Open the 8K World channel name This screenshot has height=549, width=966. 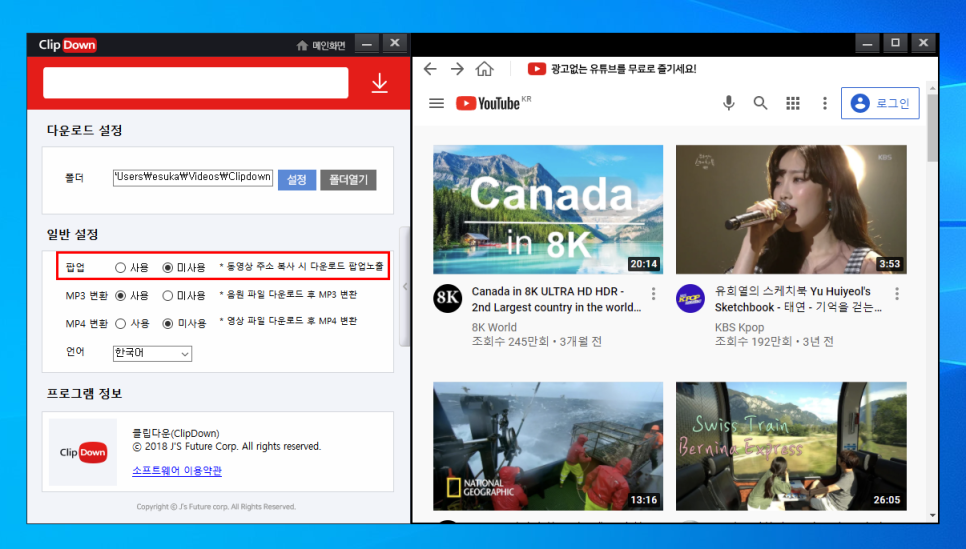point(494,327)
